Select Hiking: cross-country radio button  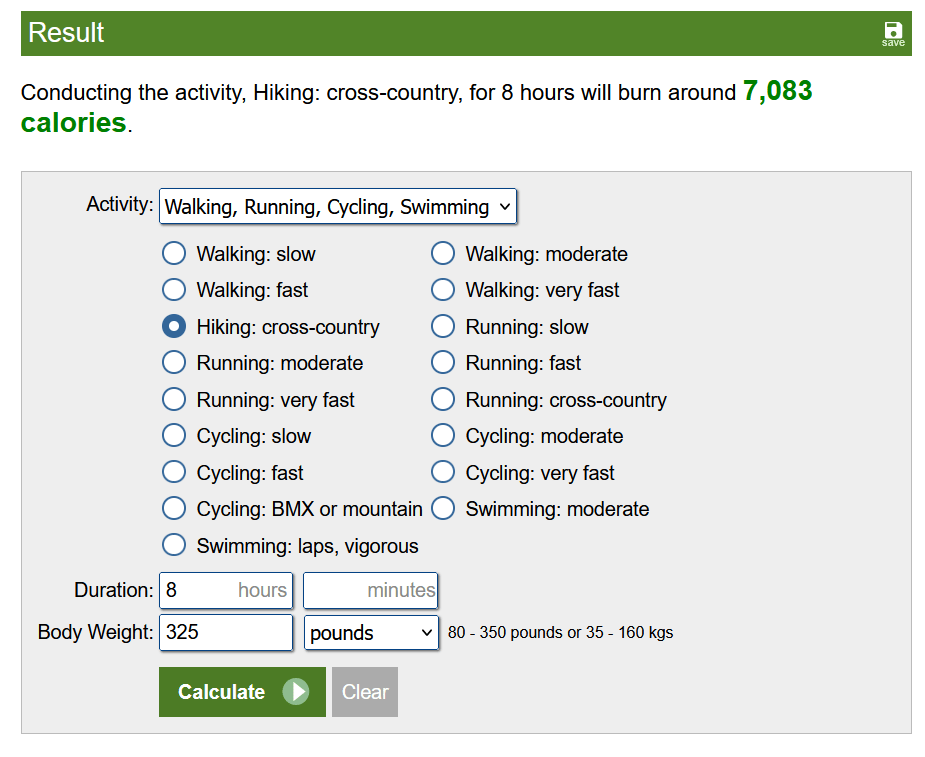174,327
